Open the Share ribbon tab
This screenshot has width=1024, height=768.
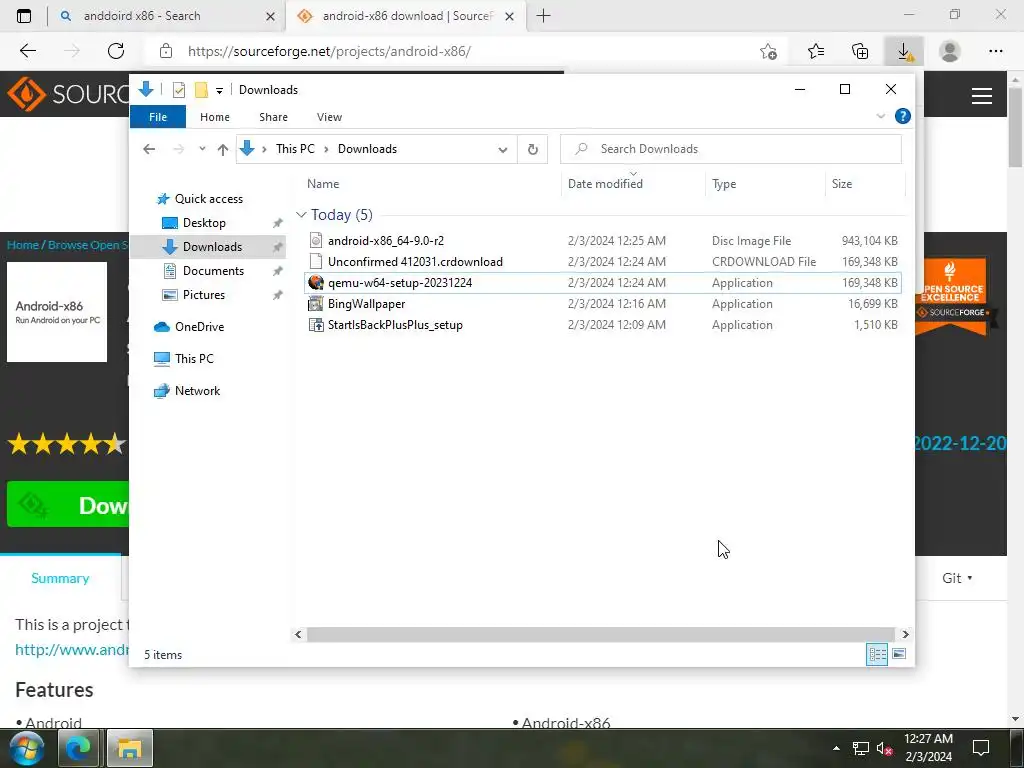tap(273, 117)
